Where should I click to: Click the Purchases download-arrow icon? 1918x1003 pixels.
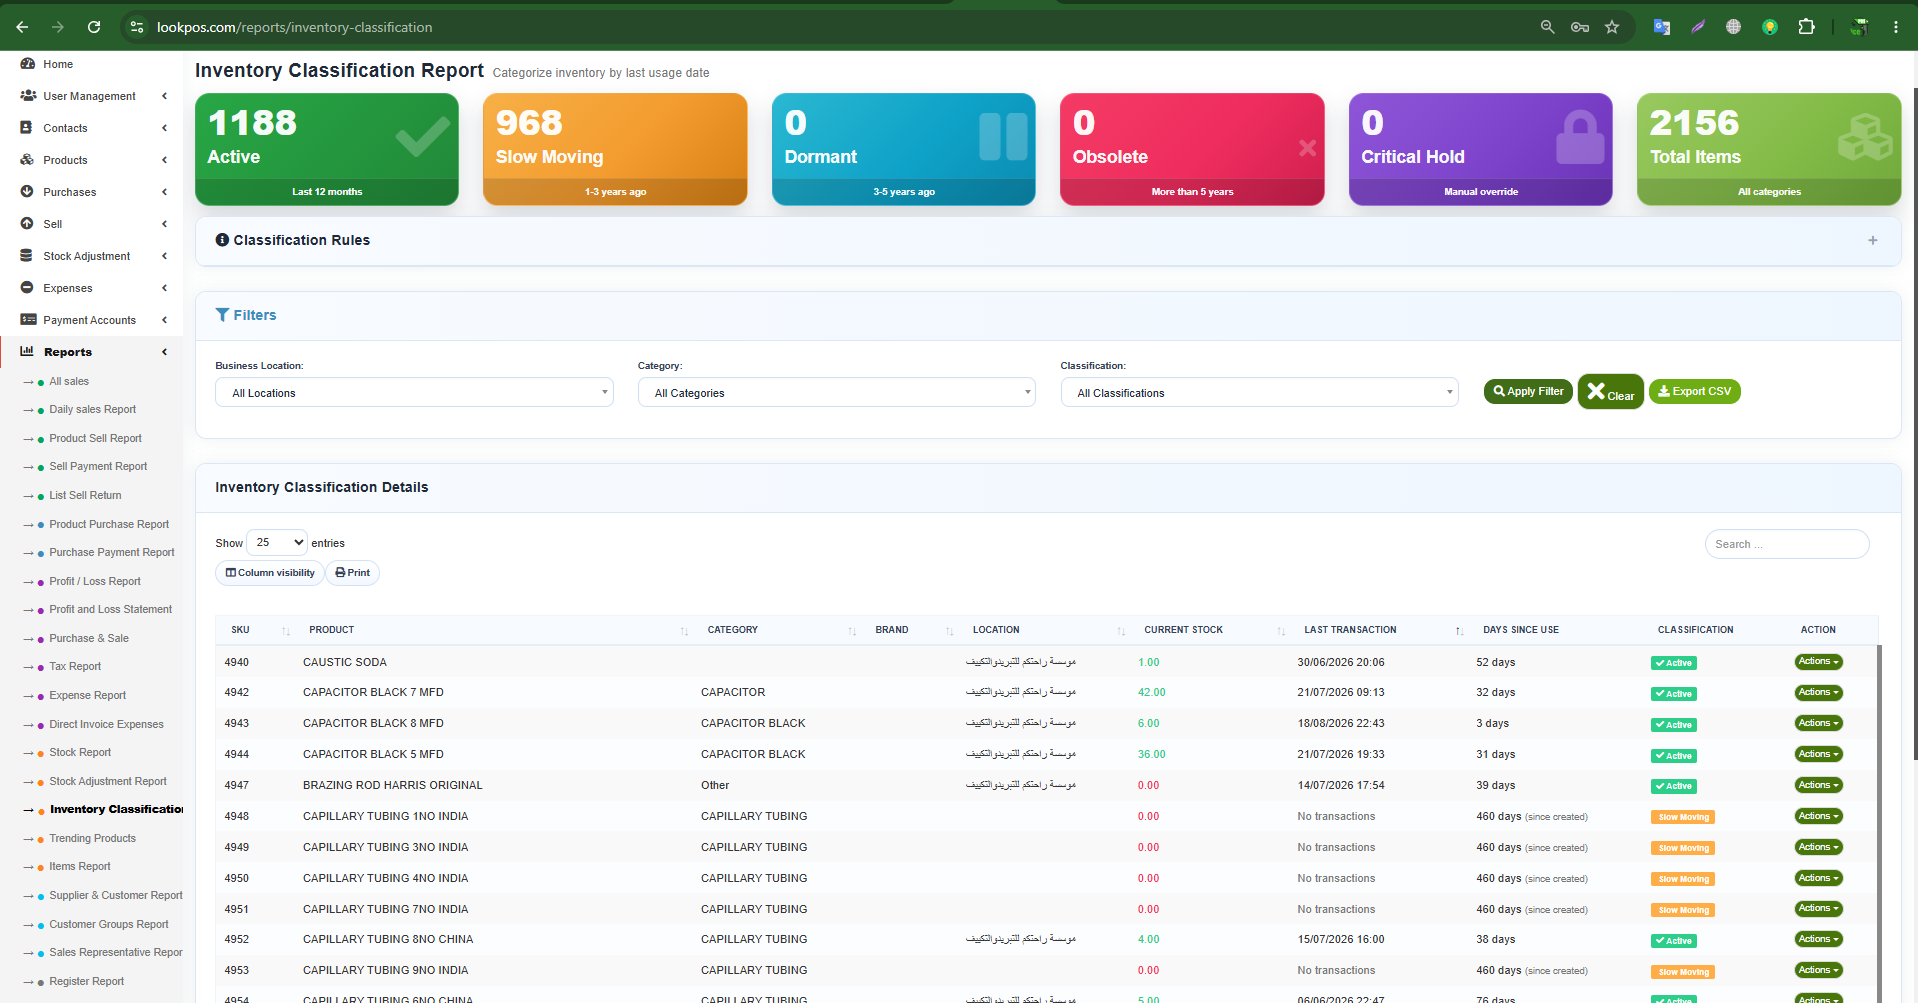point(27,192)
